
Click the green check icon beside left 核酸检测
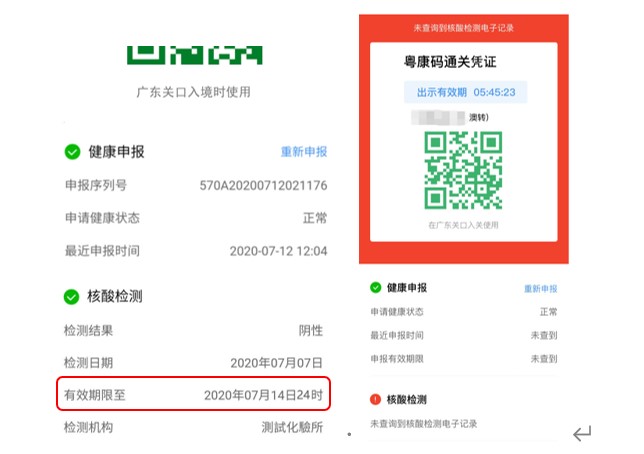pos(71,297)
